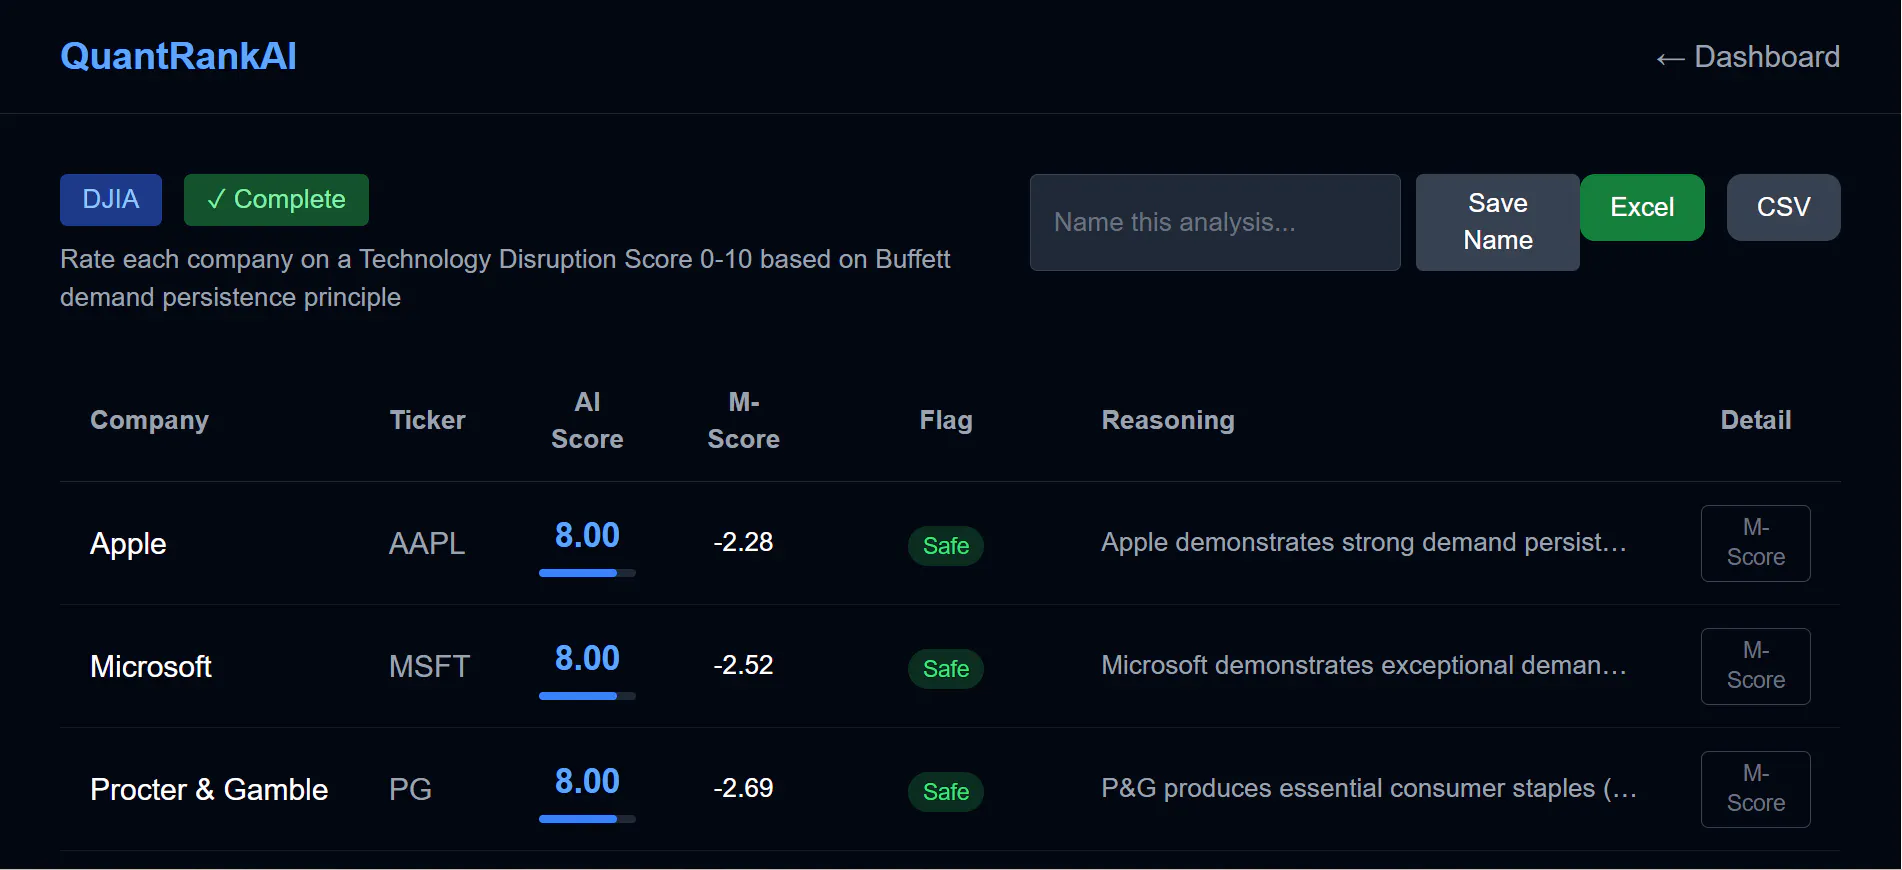Image resolution: width=1902 pixels, height=870 pixels.
Task: Click the Complete status badge
Action: [x=276, y=200]
